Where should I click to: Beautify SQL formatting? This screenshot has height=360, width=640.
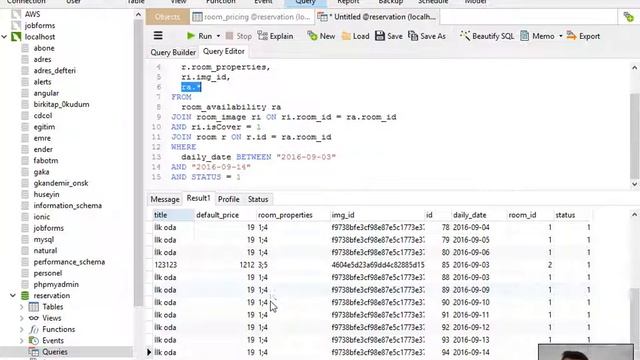click(x=487, y=36)
